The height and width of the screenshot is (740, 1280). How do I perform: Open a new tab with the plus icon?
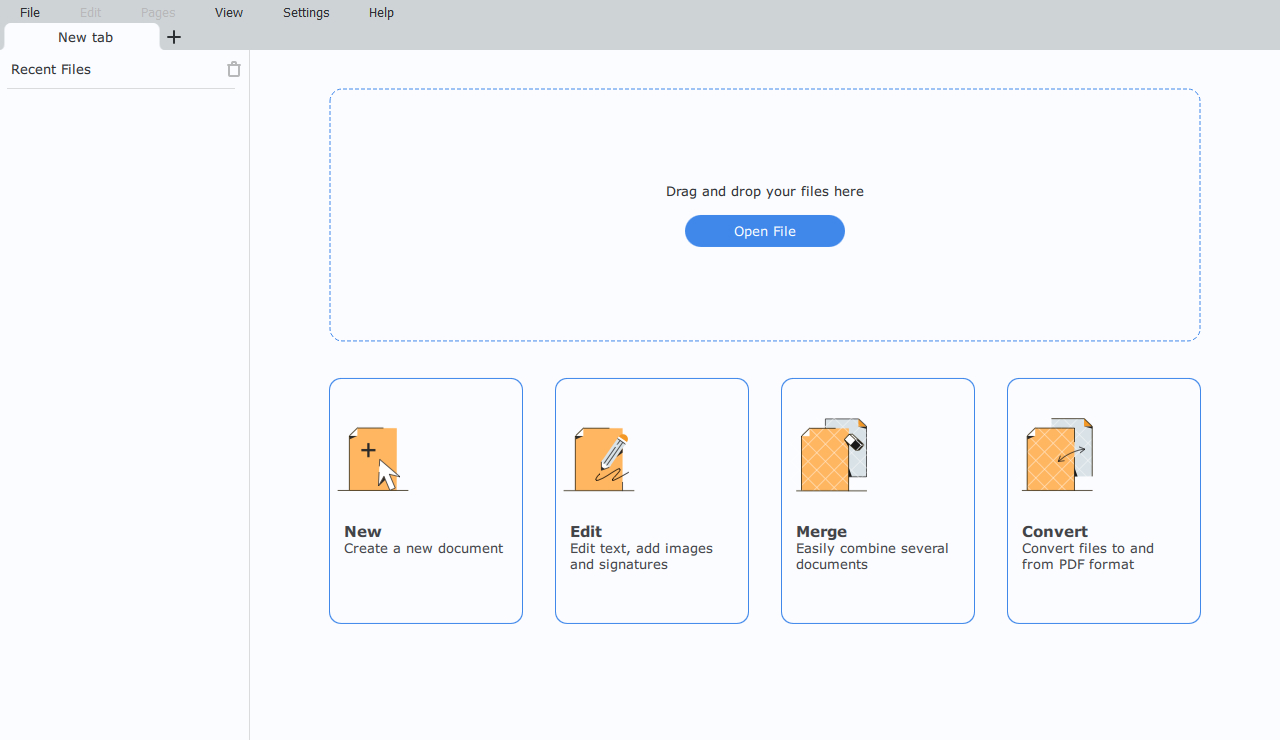point(174,37)
